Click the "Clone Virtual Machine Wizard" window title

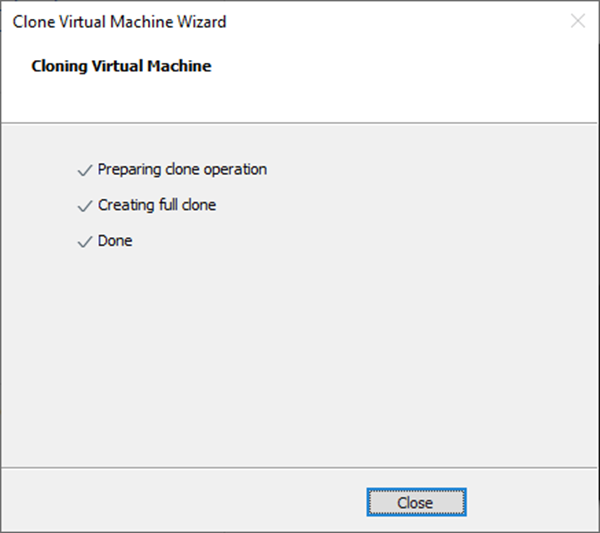point(119,21)
